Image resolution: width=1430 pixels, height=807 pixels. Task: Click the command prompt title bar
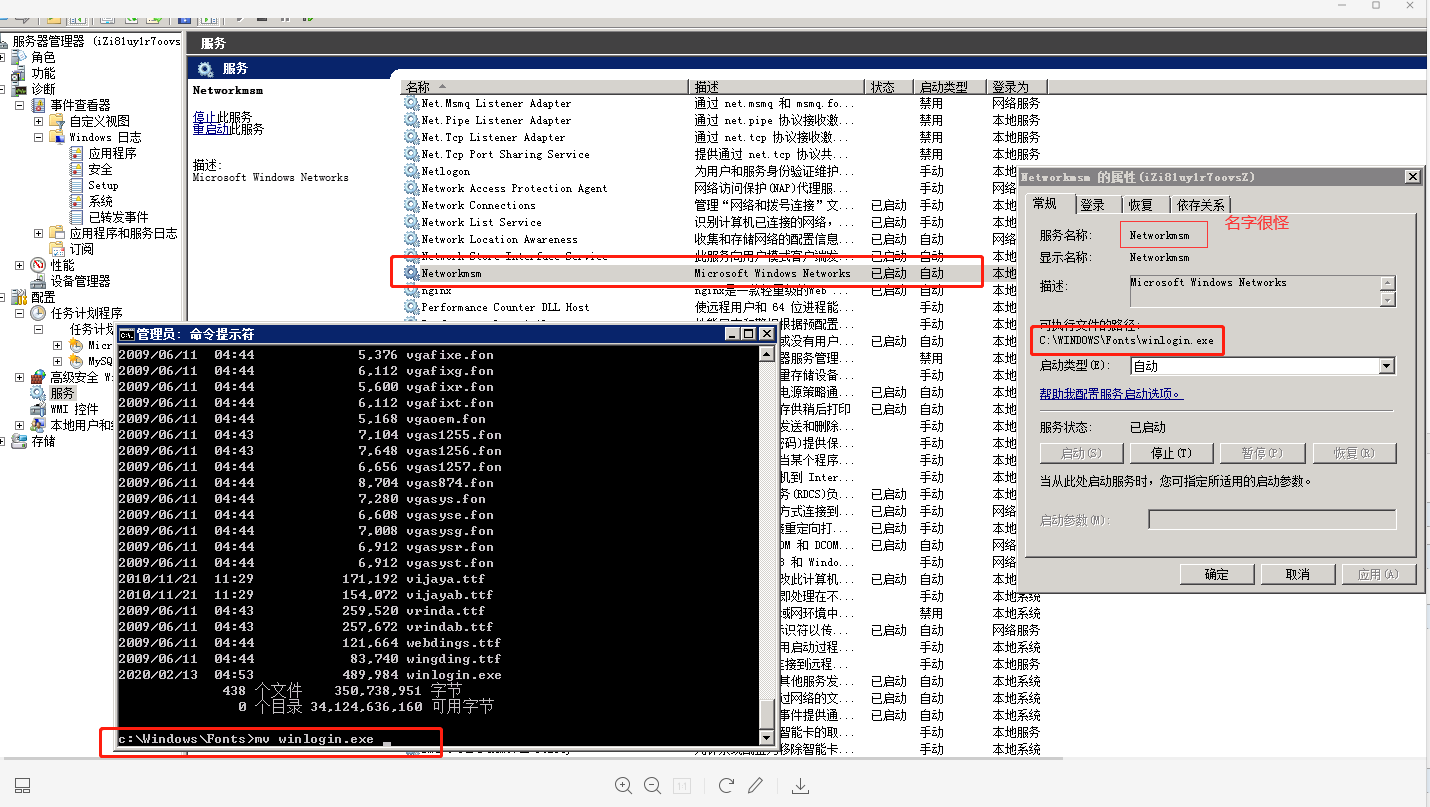click(447, 334)
